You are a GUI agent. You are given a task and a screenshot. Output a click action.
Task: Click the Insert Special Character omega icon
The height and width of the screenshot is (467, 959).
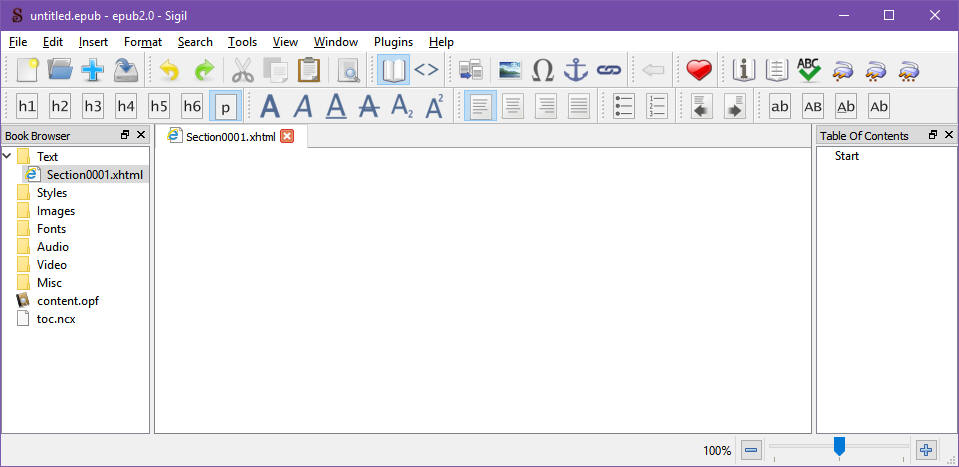(542, 70)
